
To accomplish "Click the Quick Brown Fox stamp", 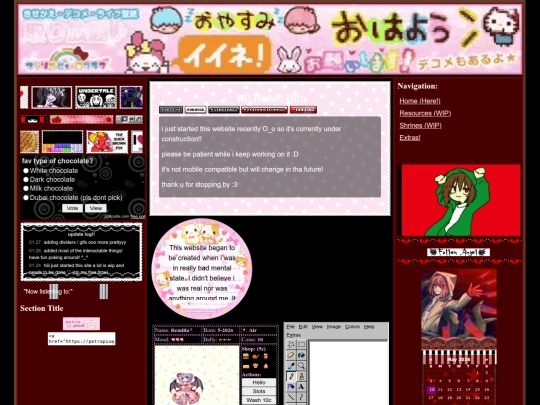I will coord(107,142).
